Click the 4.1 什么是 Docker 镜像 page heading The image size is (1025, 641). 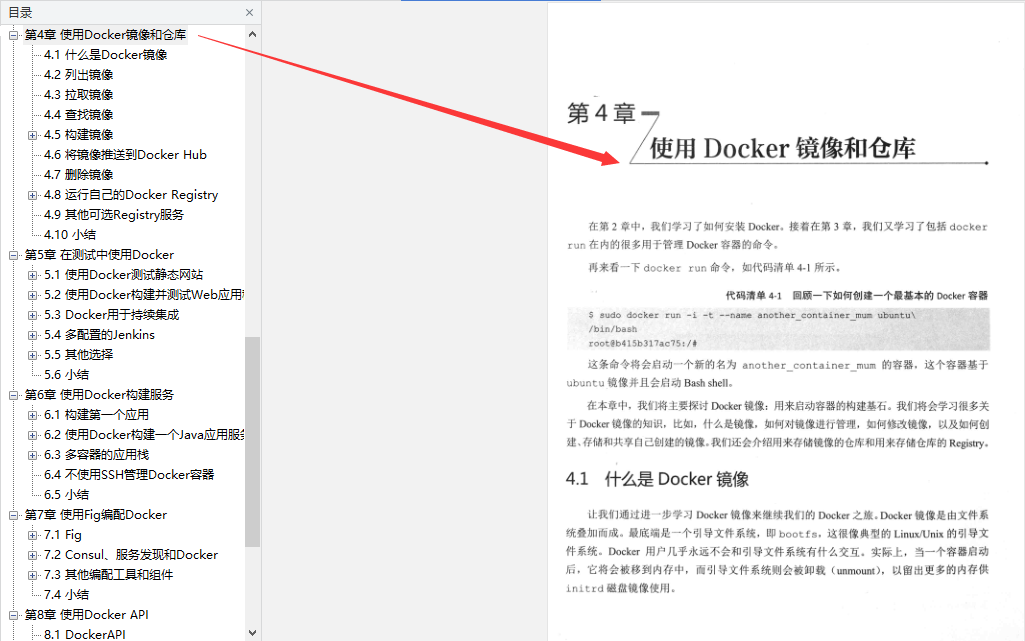click(657, 479)
